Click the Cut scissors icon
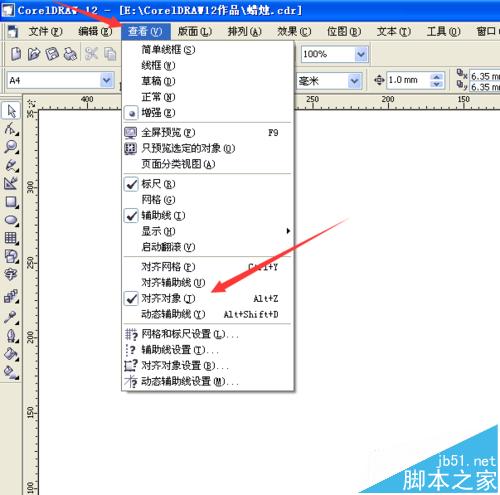Viewport: 500px width, 495px height. pos(91,54)
